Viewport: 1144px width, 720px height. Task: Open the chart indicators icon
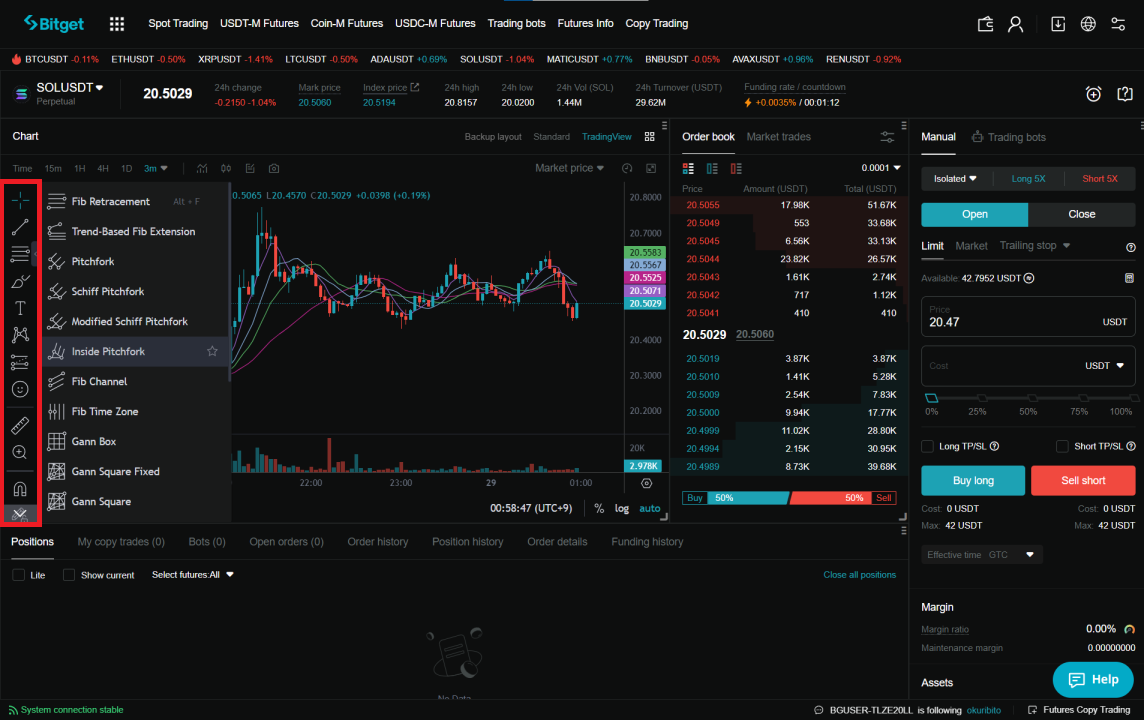coord(202,169)
